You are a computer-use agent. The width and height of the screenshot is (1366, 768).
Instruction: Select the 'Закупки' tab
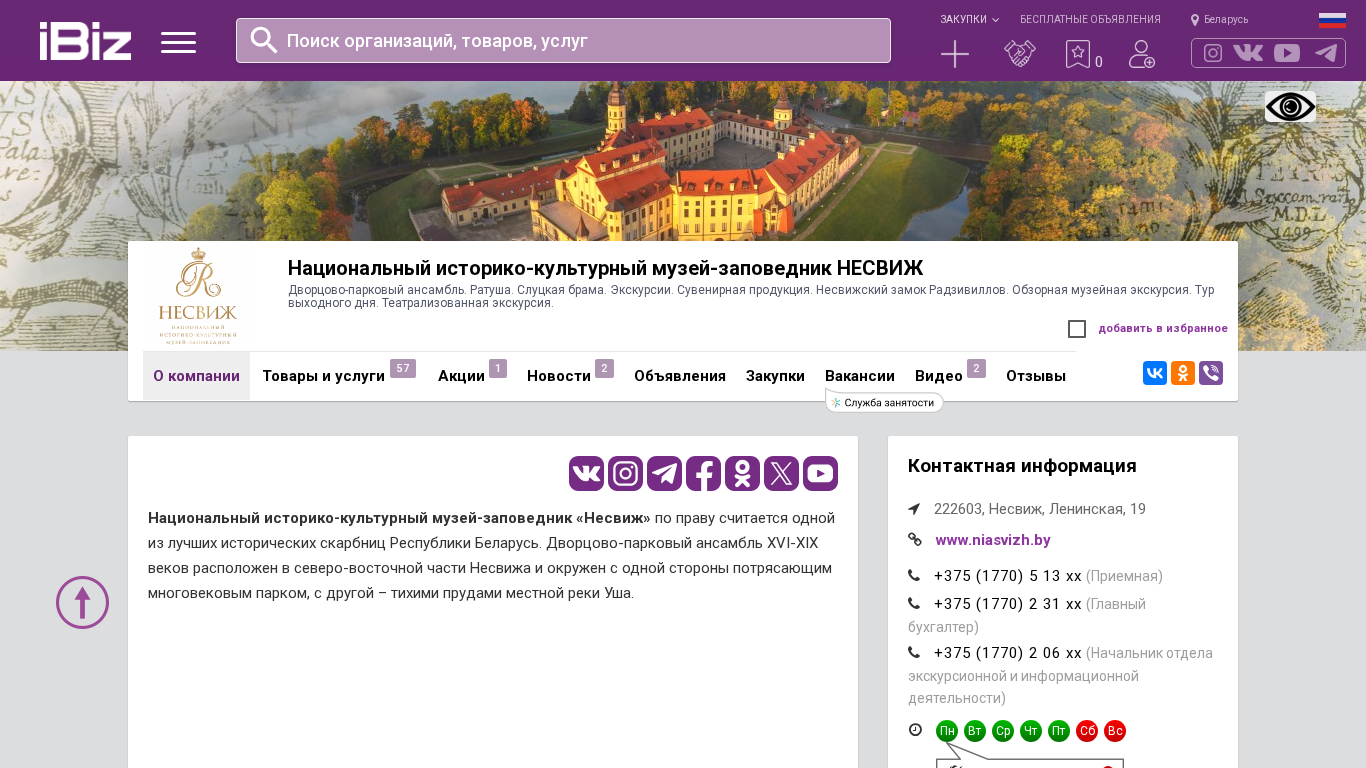tap(775, 376)
